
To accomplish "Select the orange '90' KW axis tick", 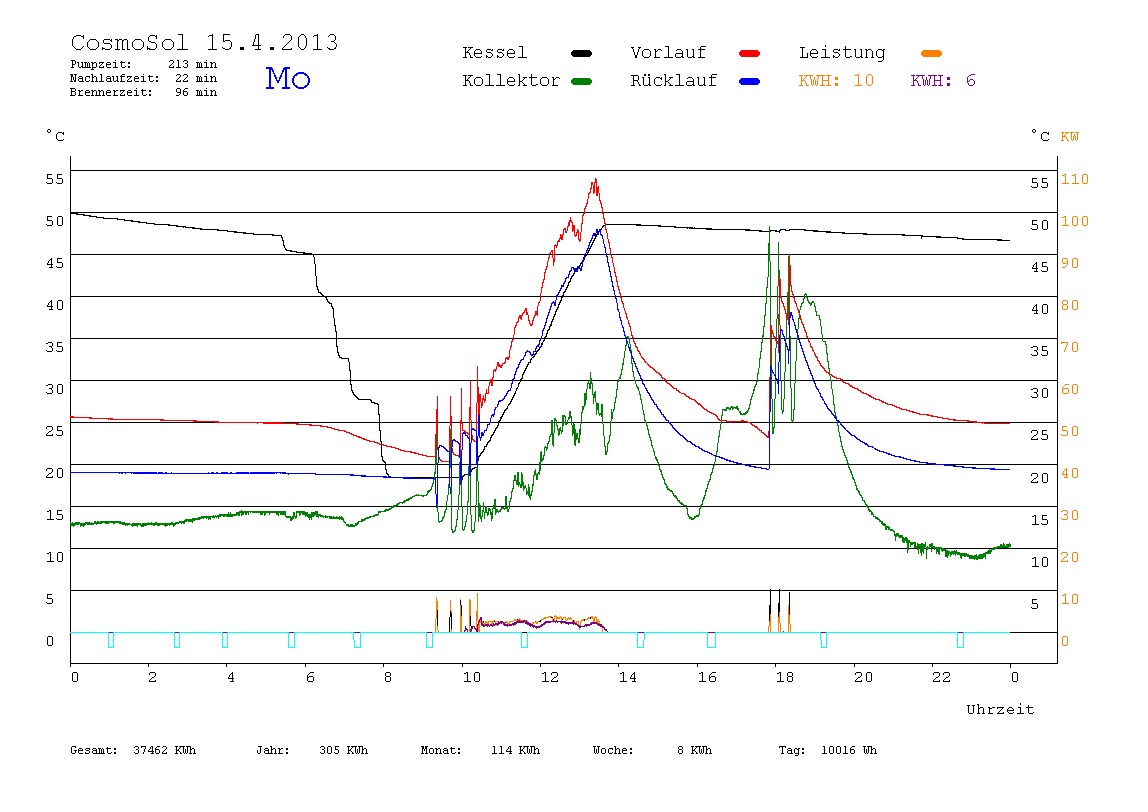I will 1070,264.
